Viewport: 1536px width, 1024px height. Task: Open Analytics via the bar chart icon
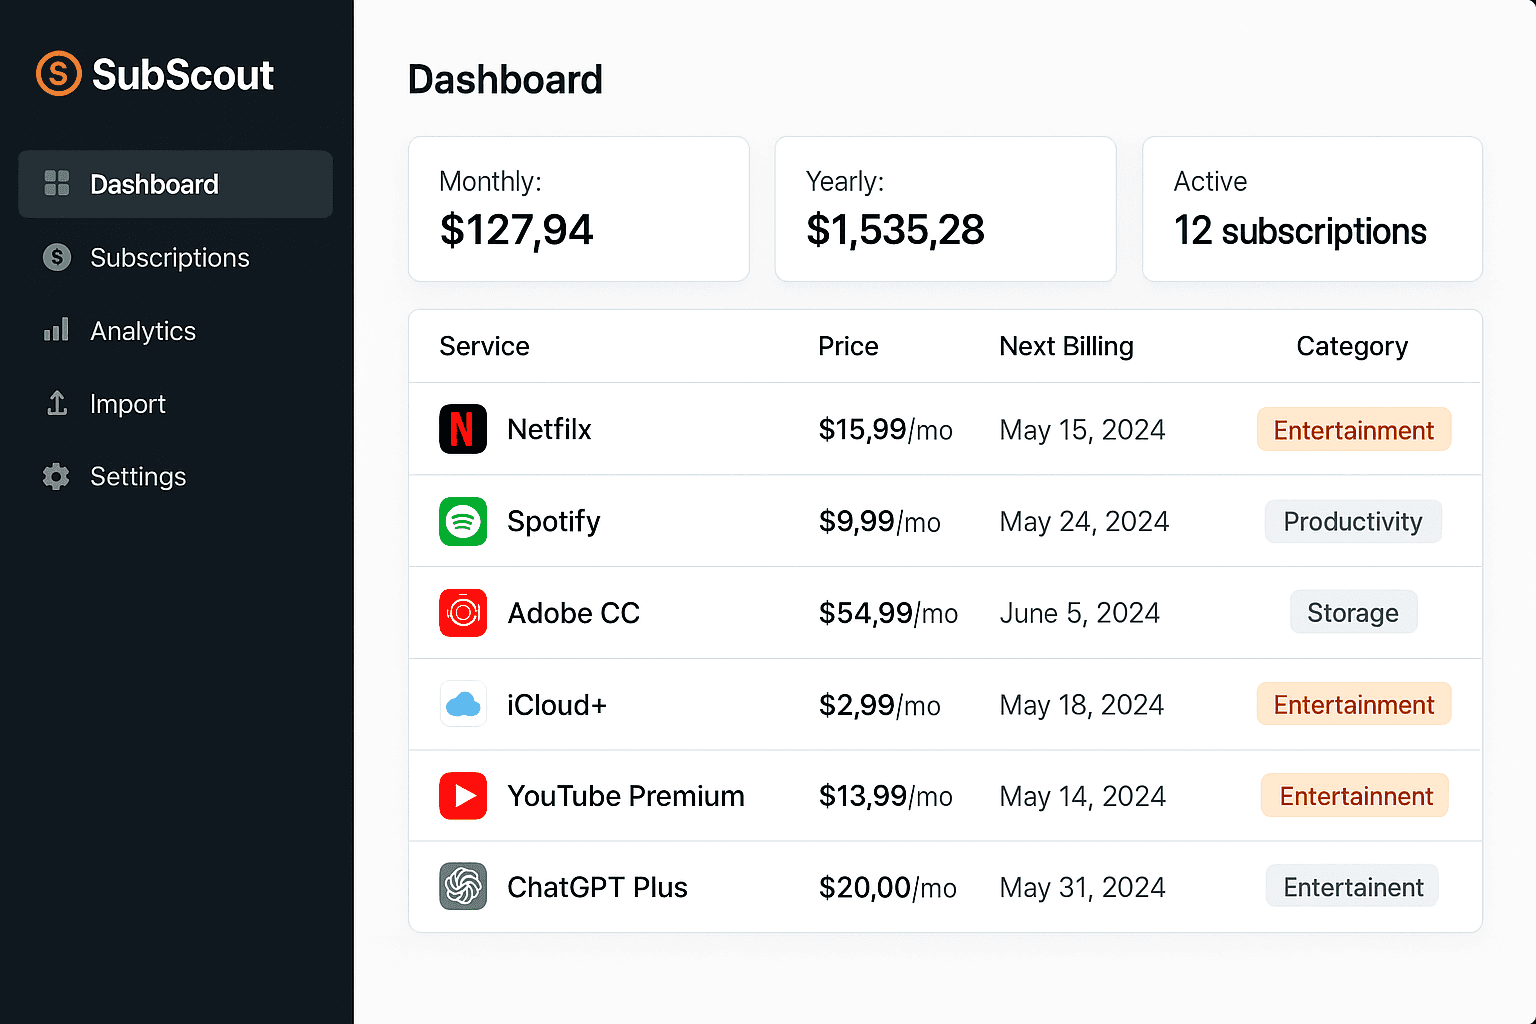tap(56, 330)
